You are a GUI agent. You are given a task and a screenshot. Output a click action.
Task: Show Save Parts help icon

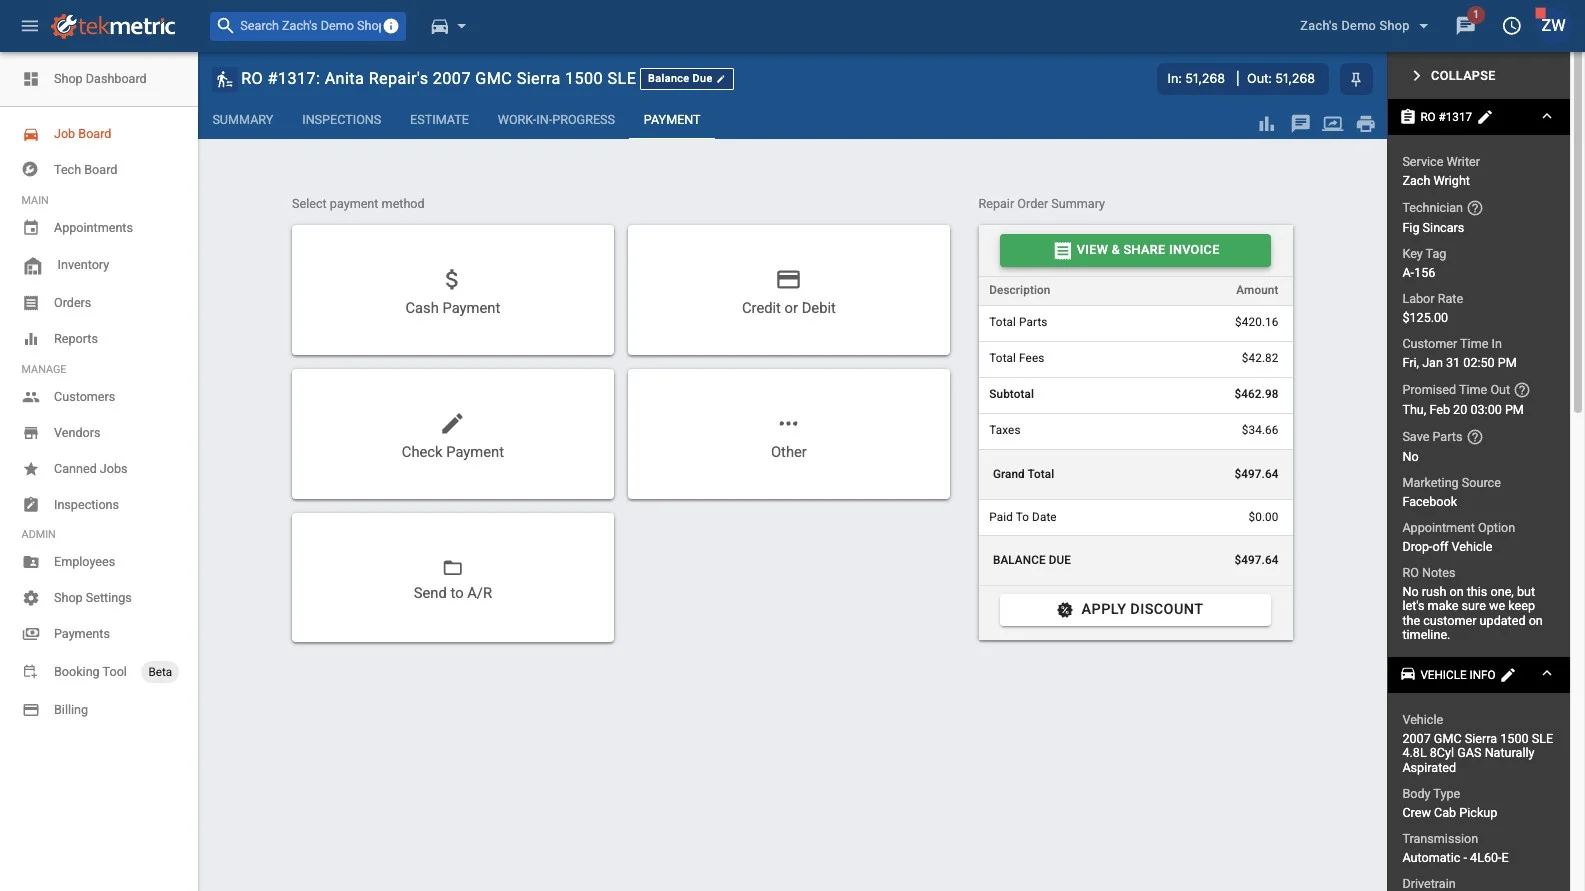tap(1475, 437)
